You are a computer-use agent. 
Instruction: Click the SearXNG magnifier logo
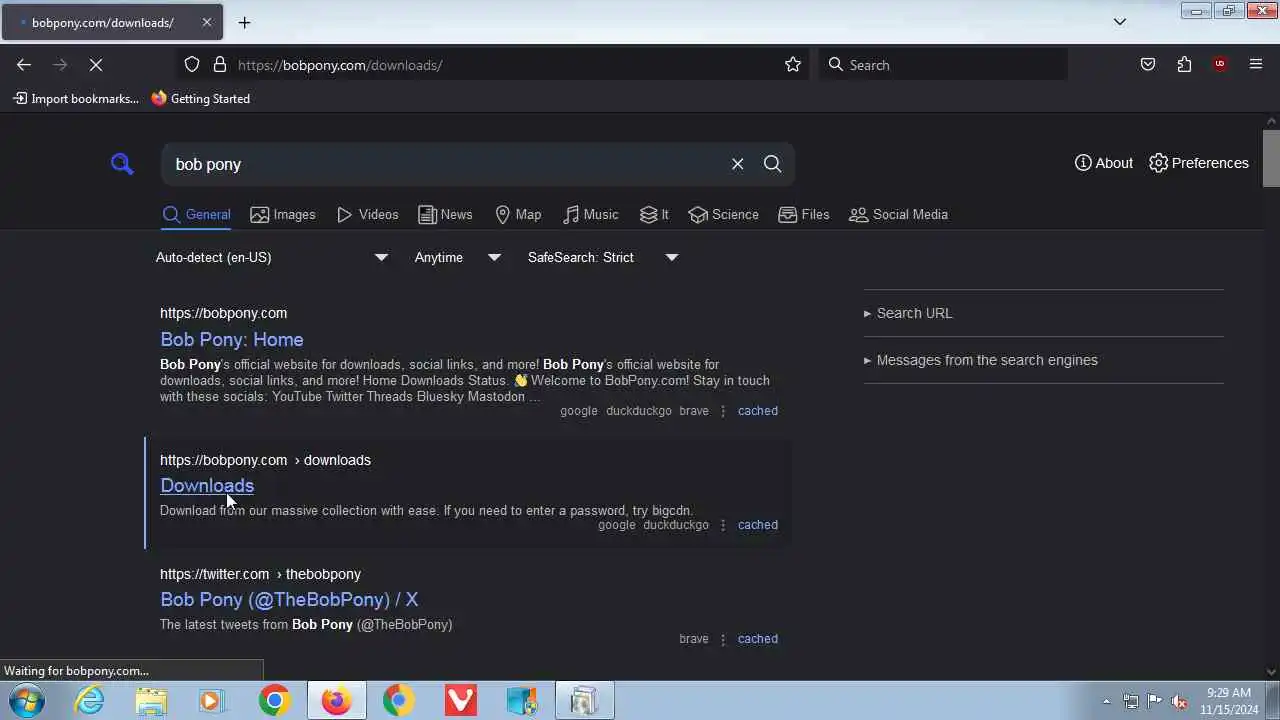[122, 164]
